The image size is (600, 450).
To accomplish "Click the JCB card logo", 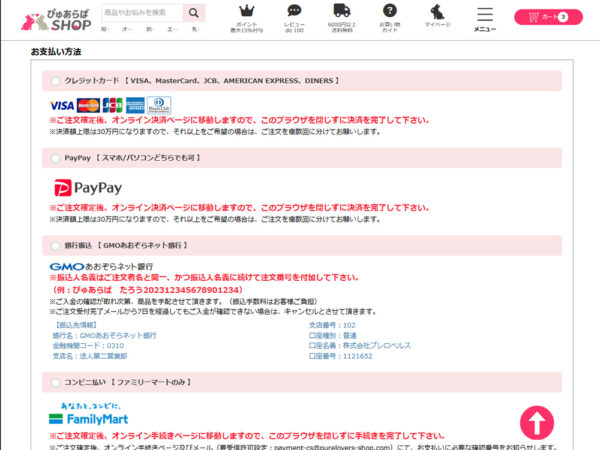I will coord(112,105).
